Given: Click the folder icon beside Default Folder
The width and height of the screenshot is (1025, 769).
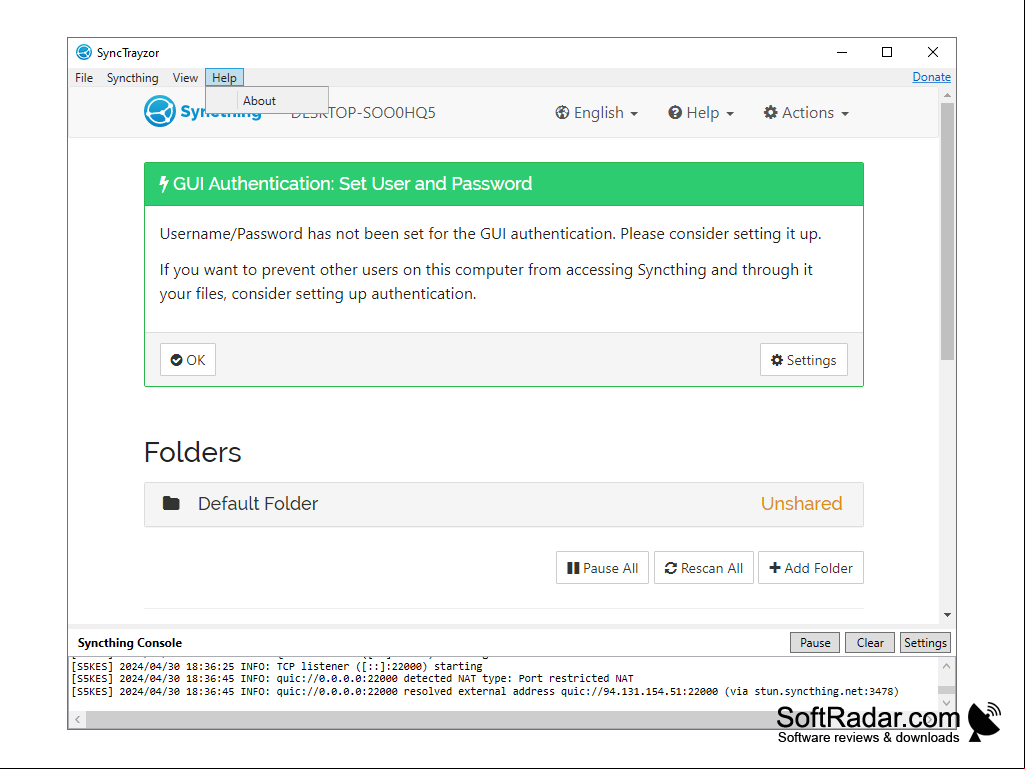Looking at the screenshot, I should pos(171,503).
